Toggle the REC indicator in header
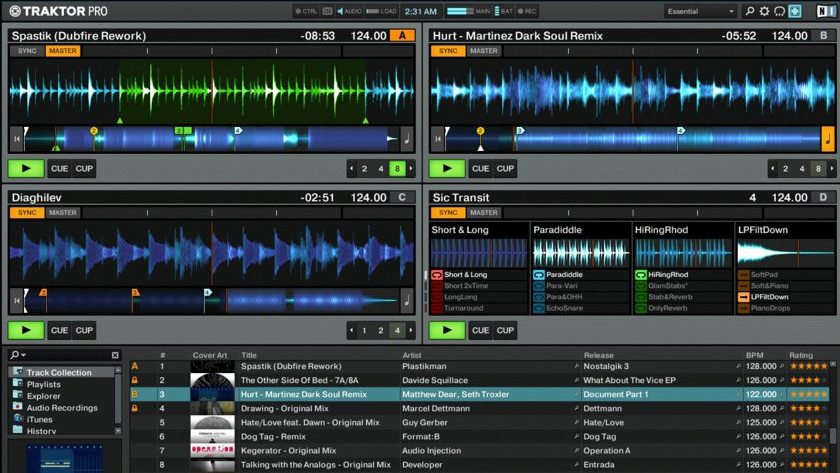 coord(527,11)
